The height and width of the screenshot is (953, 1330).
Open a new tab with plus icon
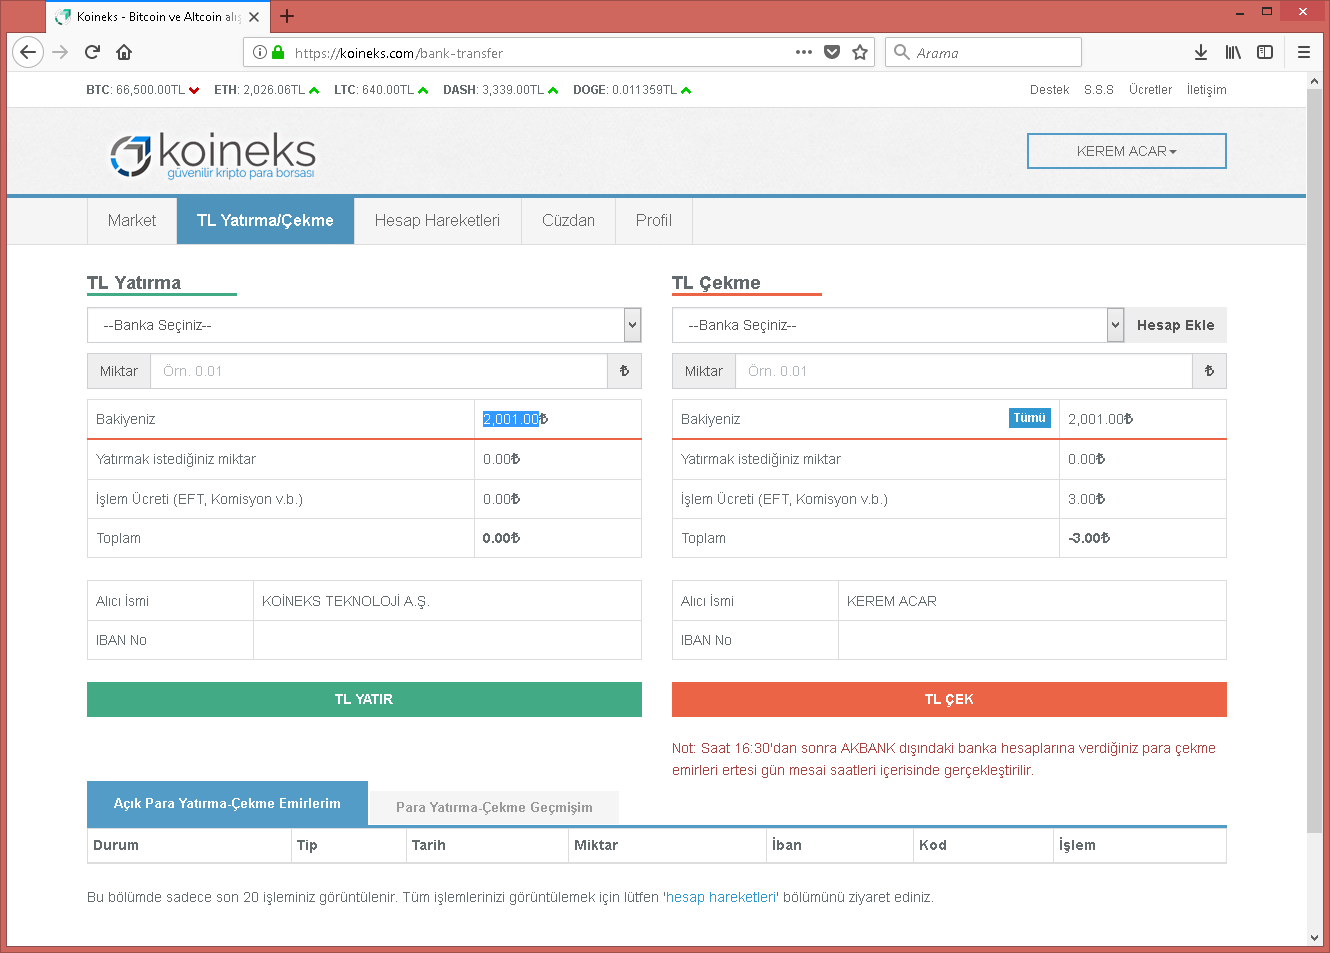tap(287, 16)
